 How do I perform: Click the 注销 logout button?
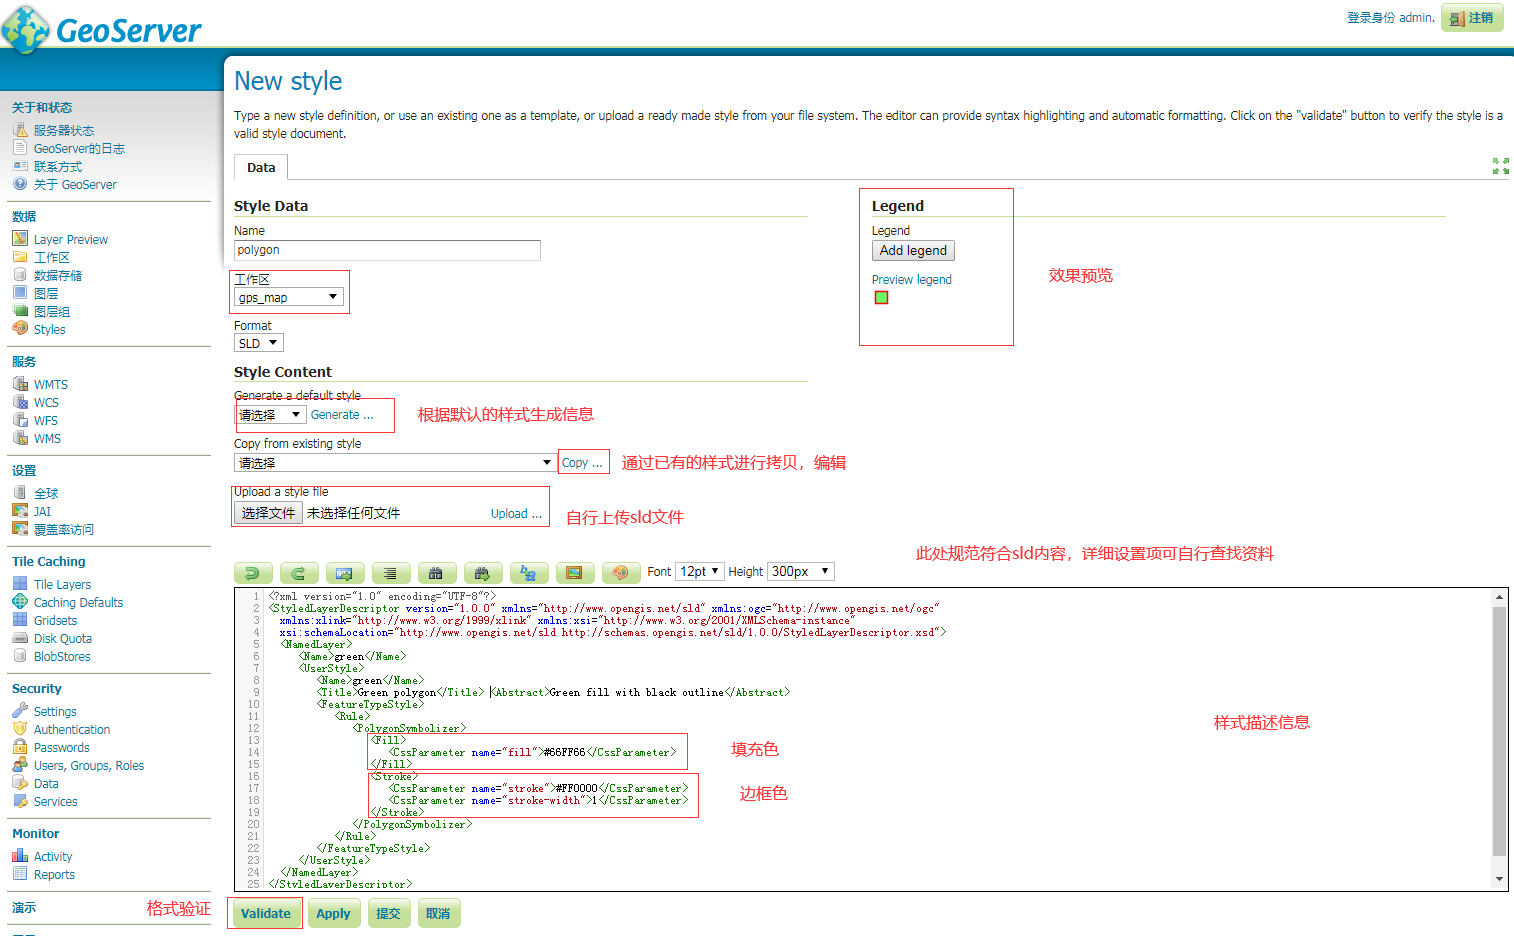click(x=1472, y=18)
